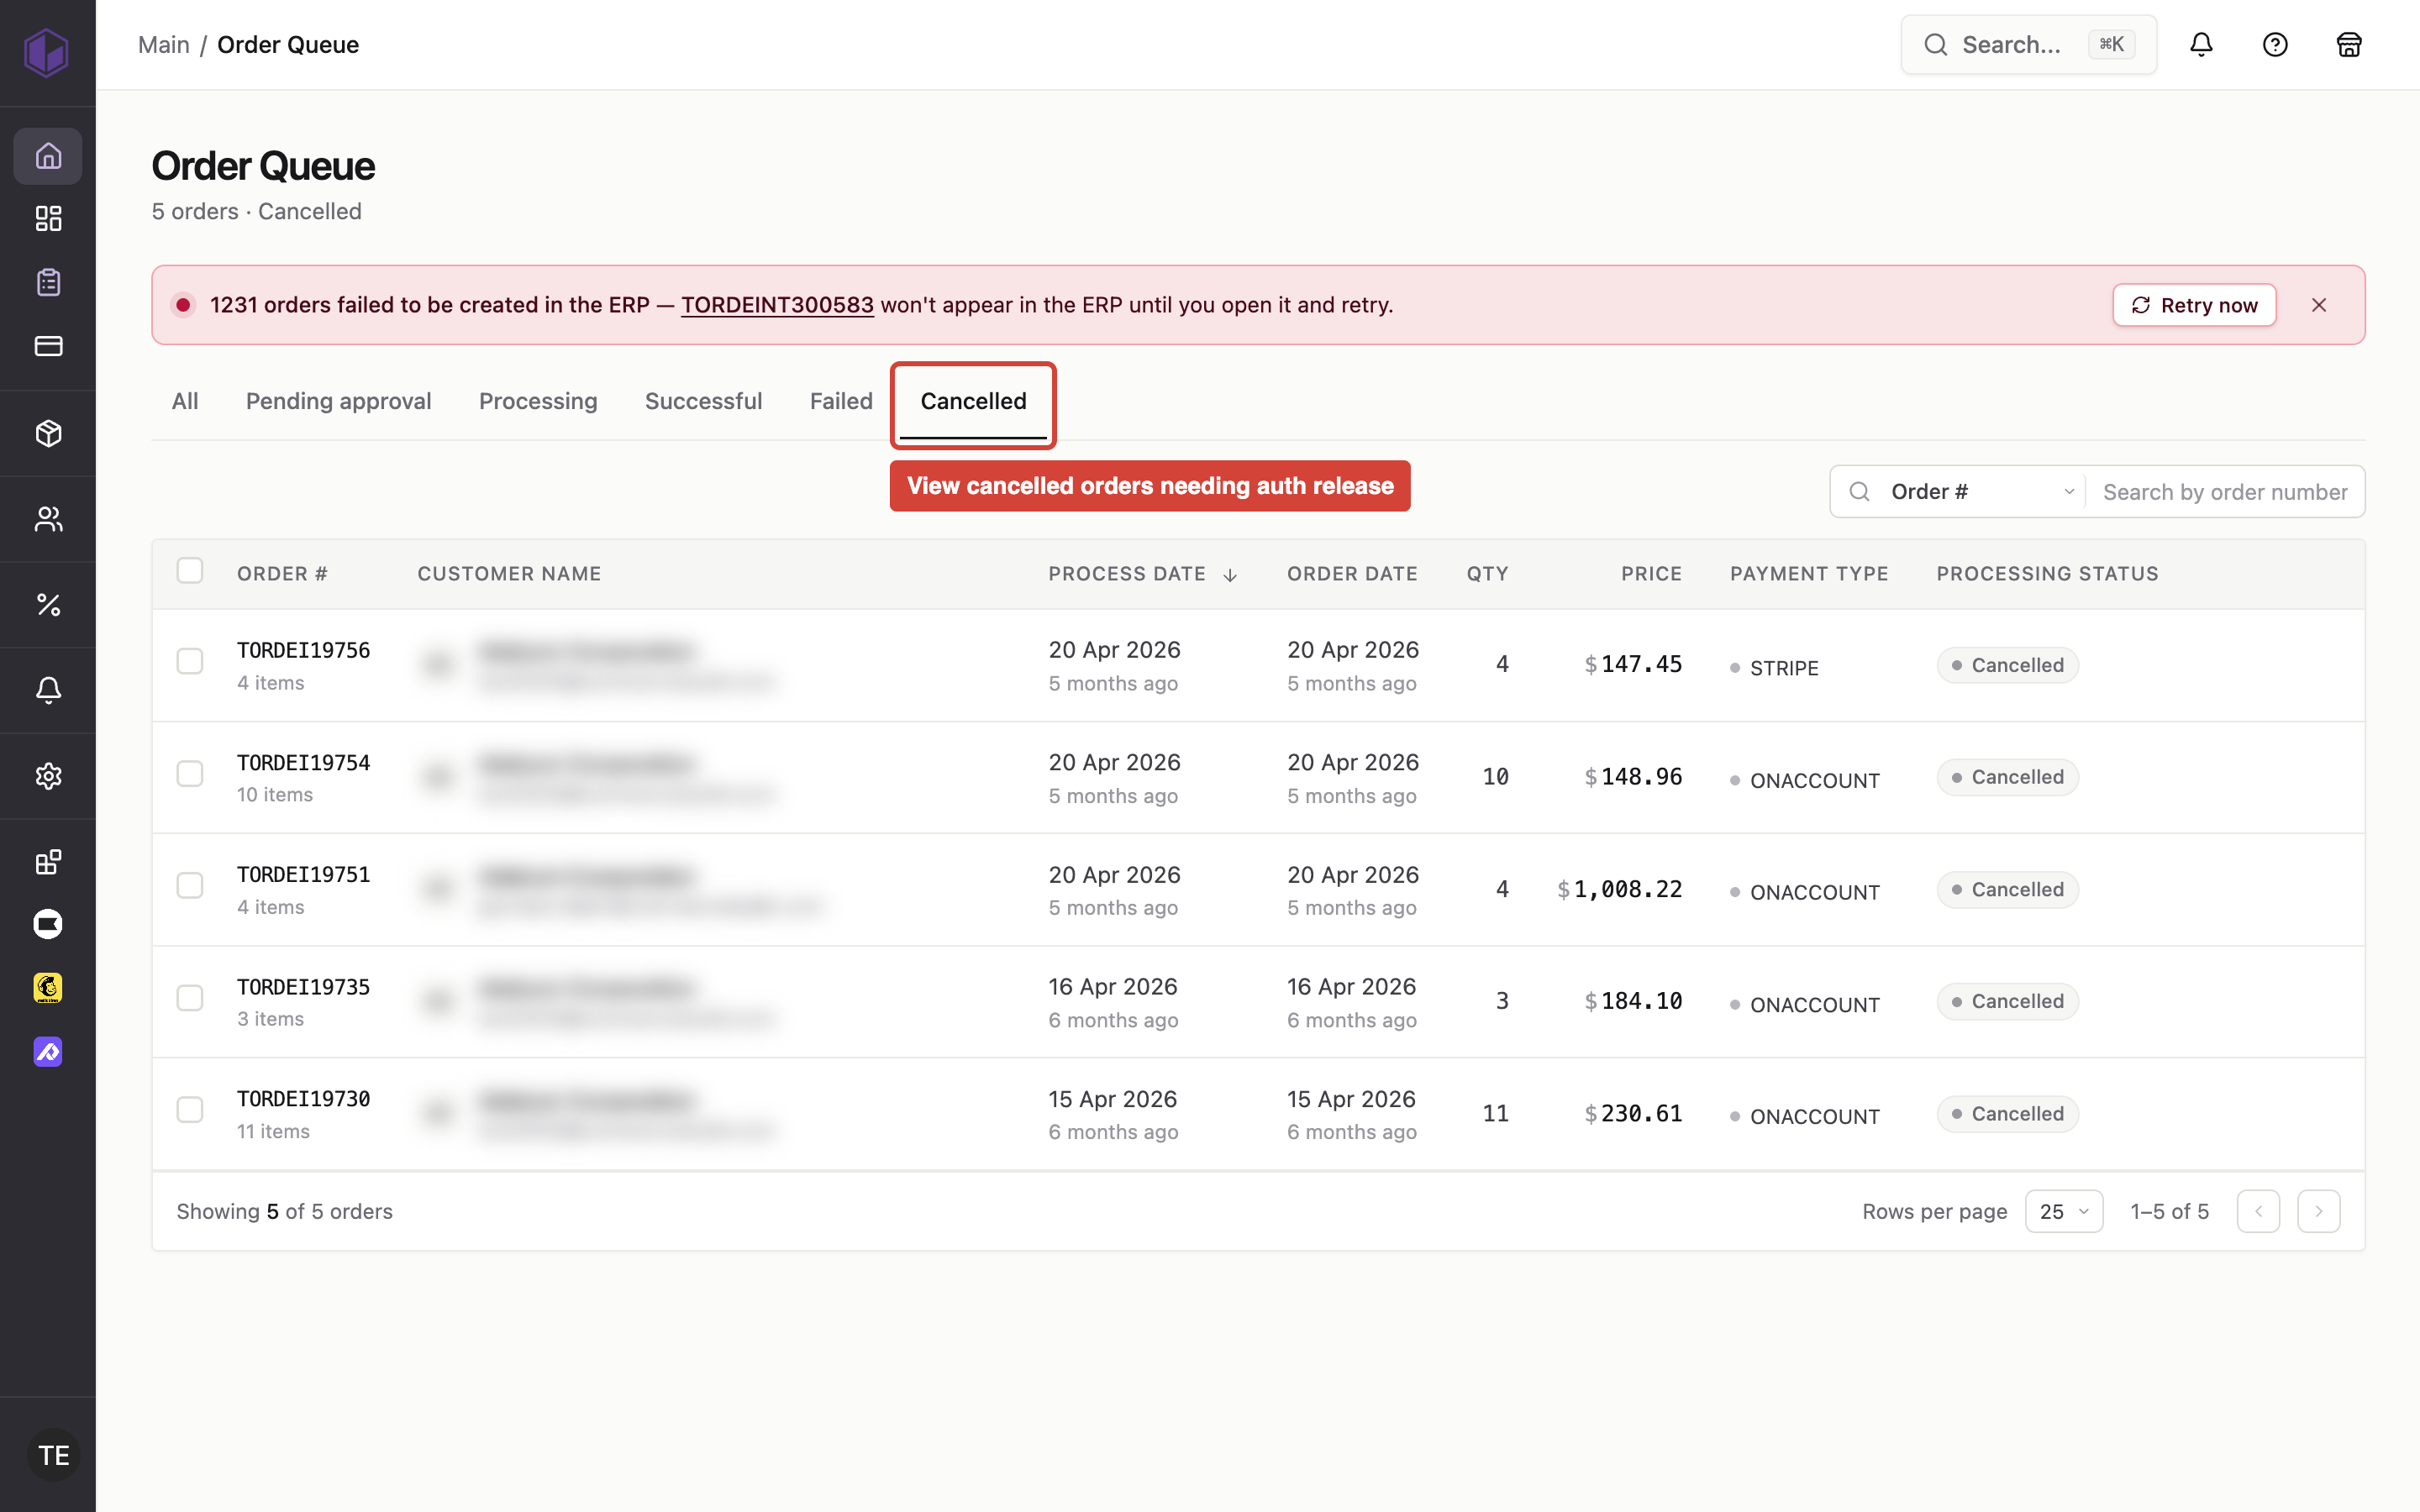Screen dimensions: 2420x1512
Task: Open the global Search box
Action: coord(2028,44)
